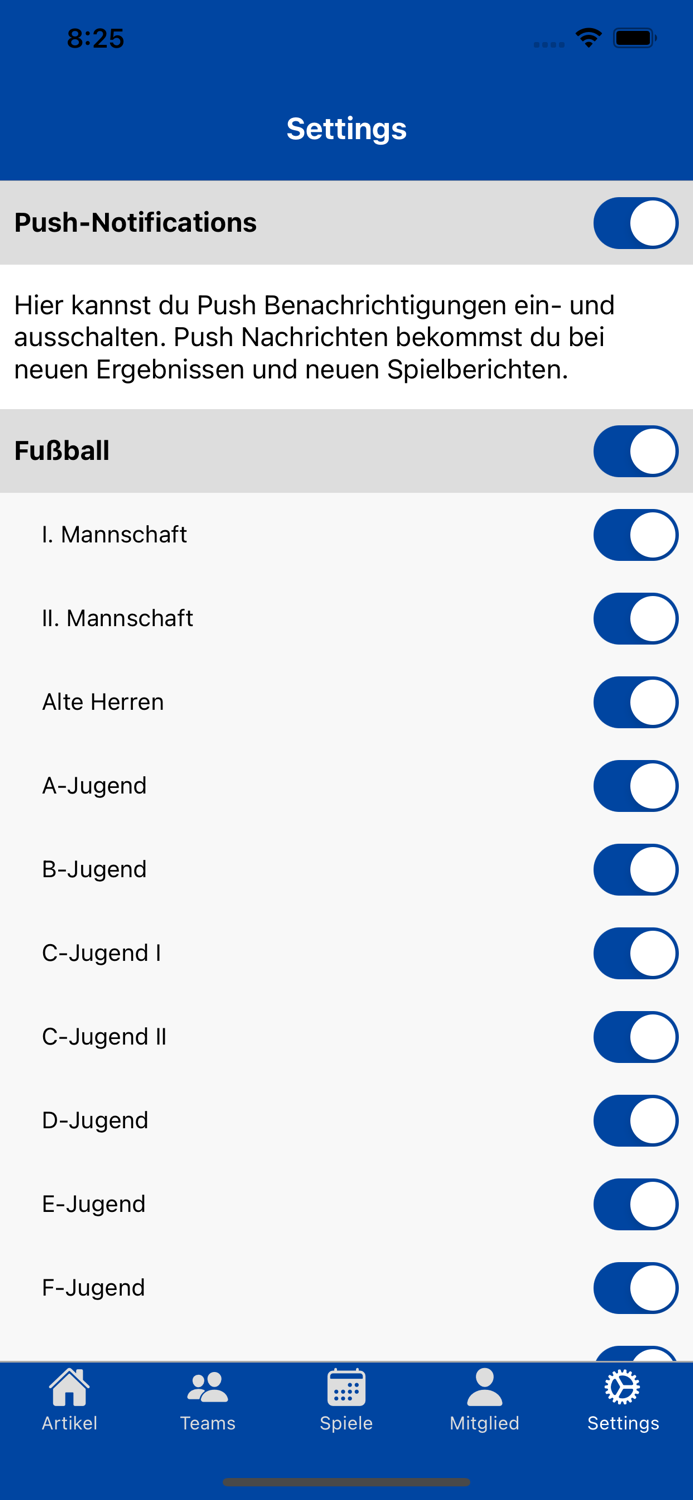This screenshot has height=1500, width=693.
Task: Tap the status bar clock
Action: pyautogui.click(x=95, y=38)
